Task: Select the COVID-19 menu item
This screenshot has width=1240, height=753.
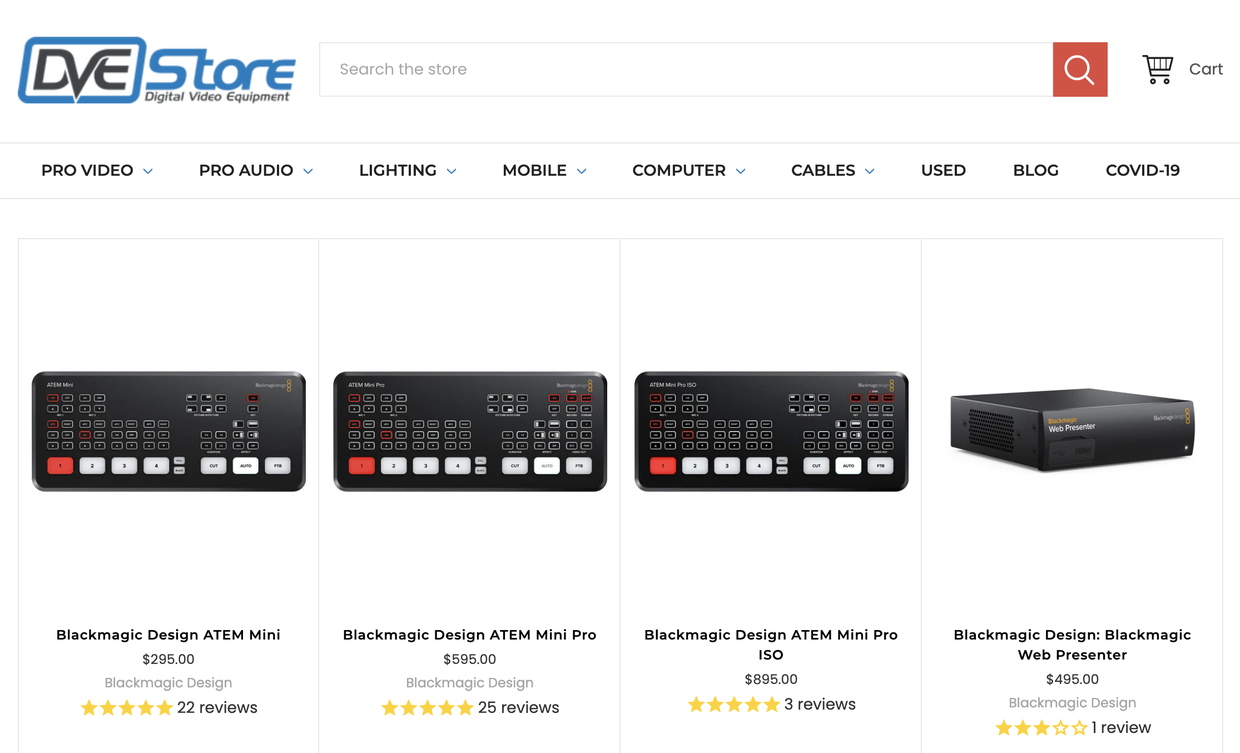Action: click(1142, 171)
